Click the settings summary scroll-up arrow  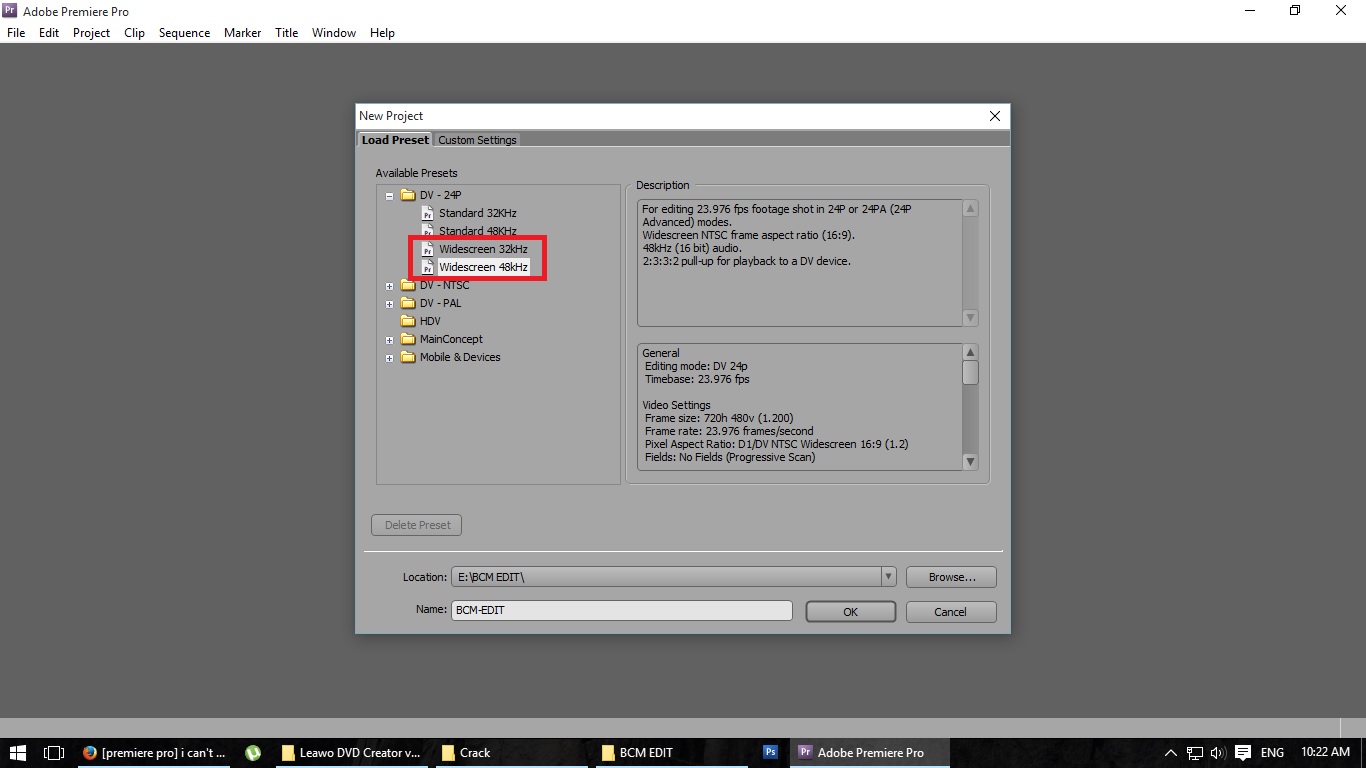(970, 353)
